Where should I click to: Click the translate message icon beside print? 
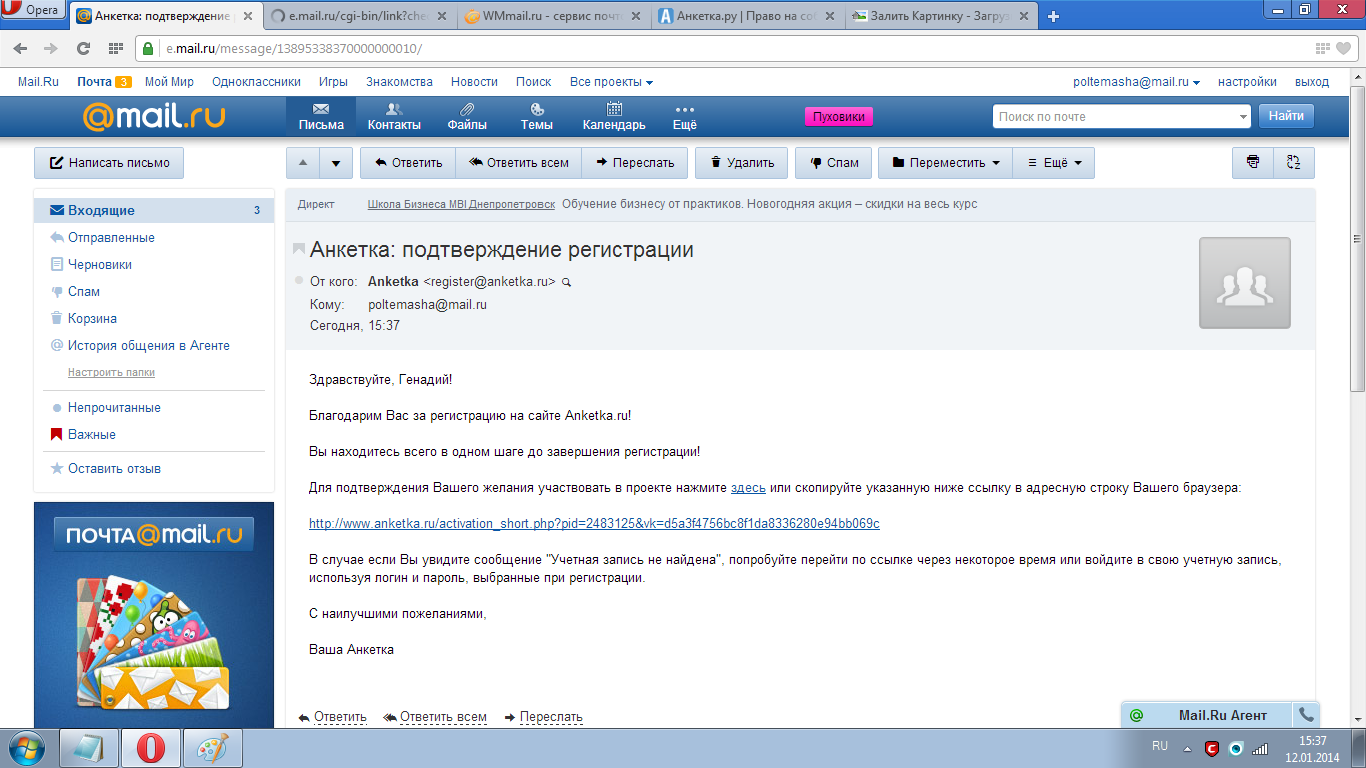[x=1294, y=163]
